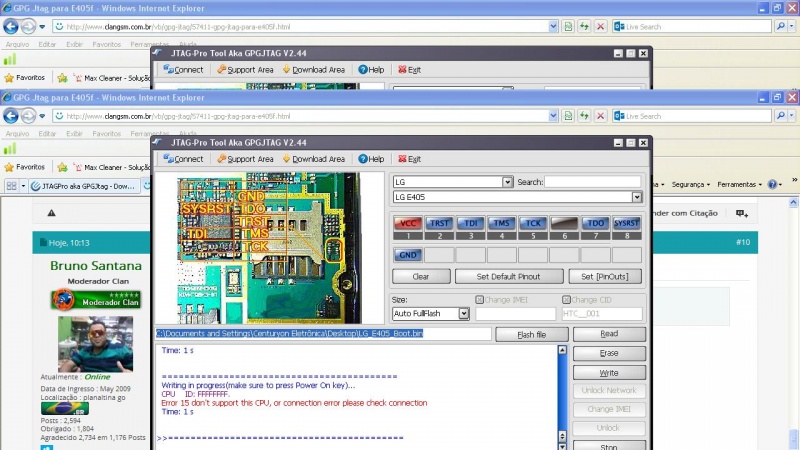Screen dimensions: 800x450
Task: Click the Favoritos star button in the front IE window
Action: [x=24, y=167]
